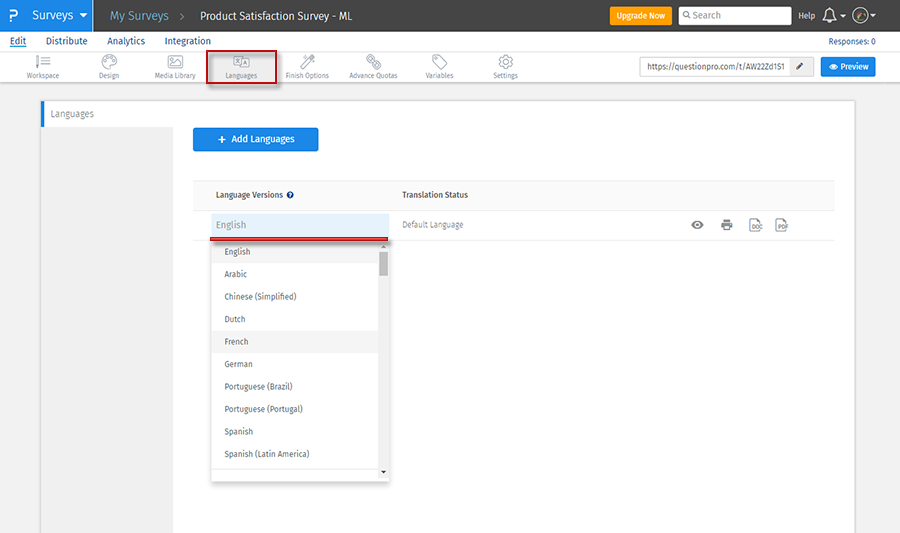
Task: Edit survey URL with pencil icon
Action: coord(800,67)
